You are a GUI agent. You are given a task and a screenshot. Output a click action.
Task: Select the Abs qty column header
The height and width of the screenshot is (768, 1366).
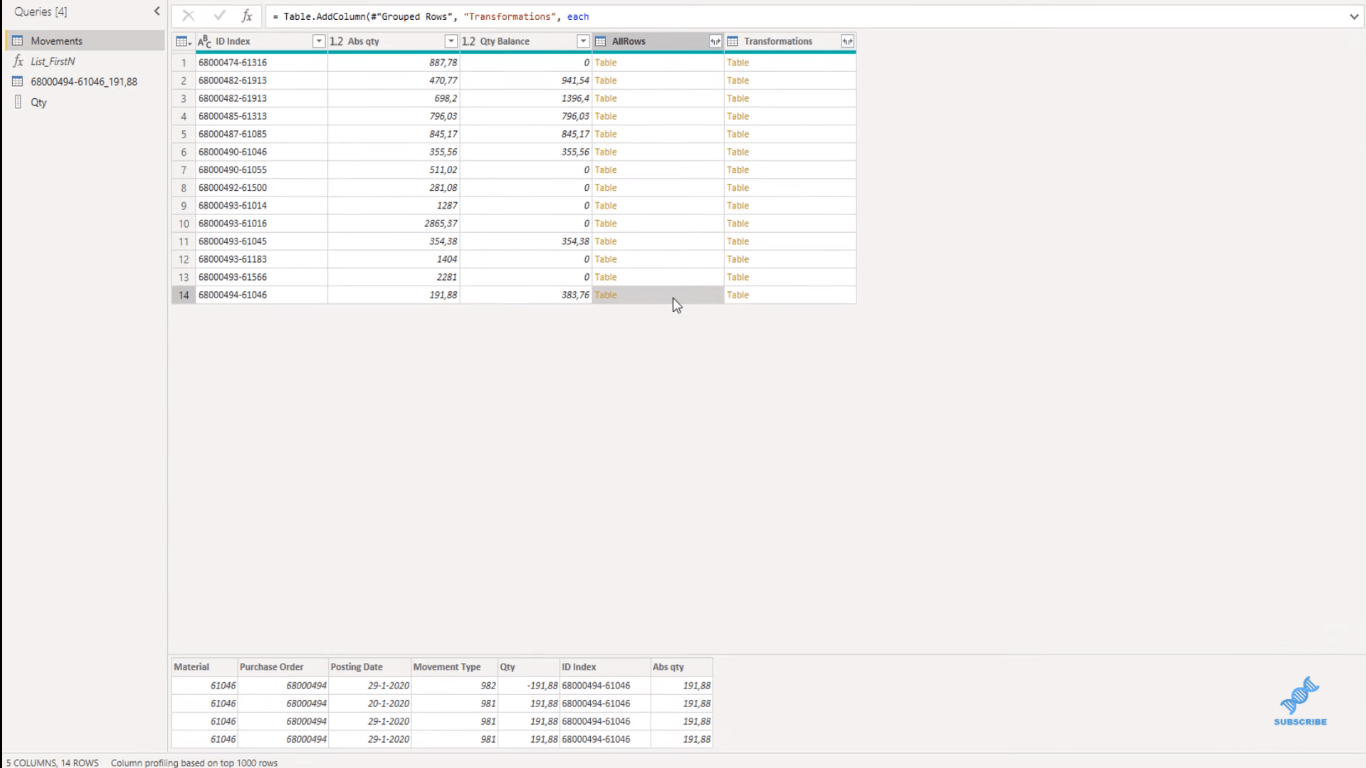tap(393, 41)
